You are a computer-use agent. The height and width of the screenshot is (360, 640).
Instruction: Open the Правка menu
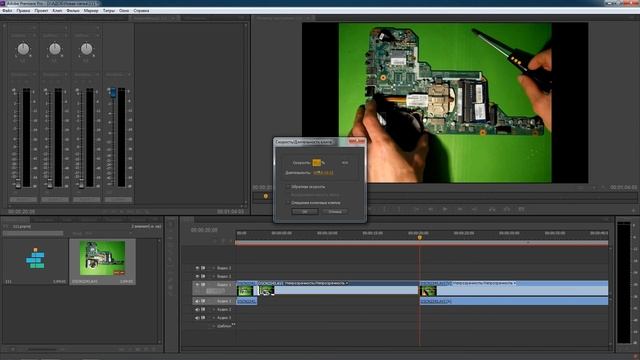click(23, 11)
